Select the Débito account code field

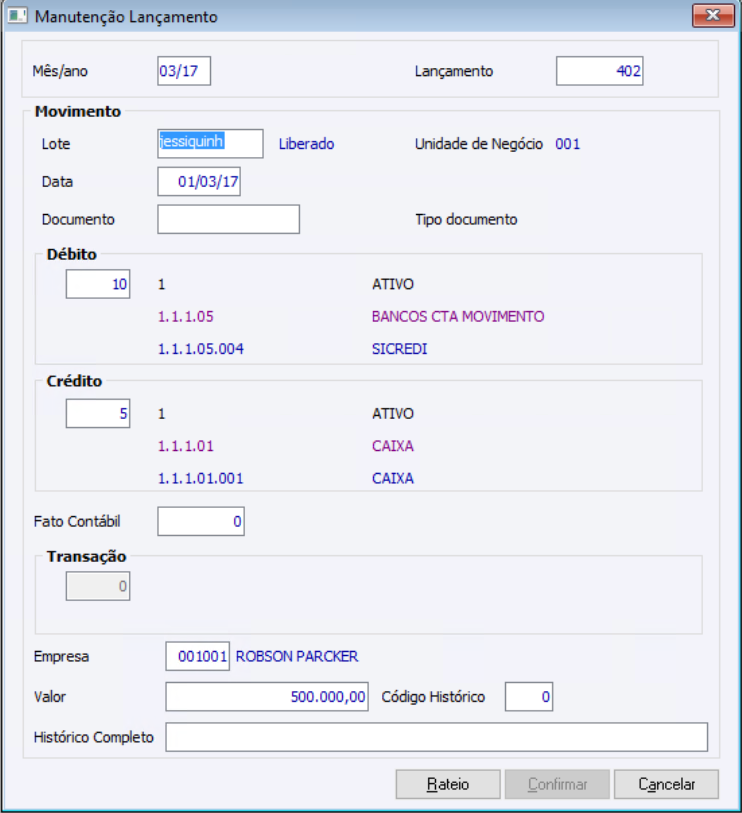(98, 284)
